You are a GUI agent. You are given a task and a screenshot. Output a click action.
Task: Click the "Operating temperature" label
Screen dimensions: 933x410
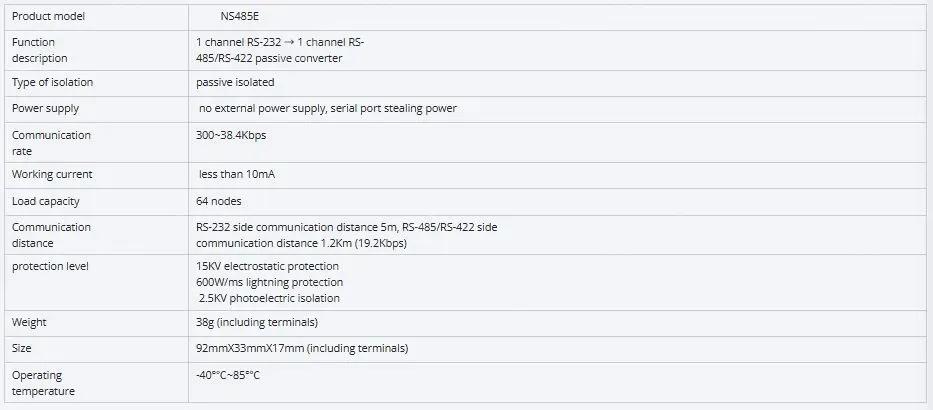[x=43, y=383]
